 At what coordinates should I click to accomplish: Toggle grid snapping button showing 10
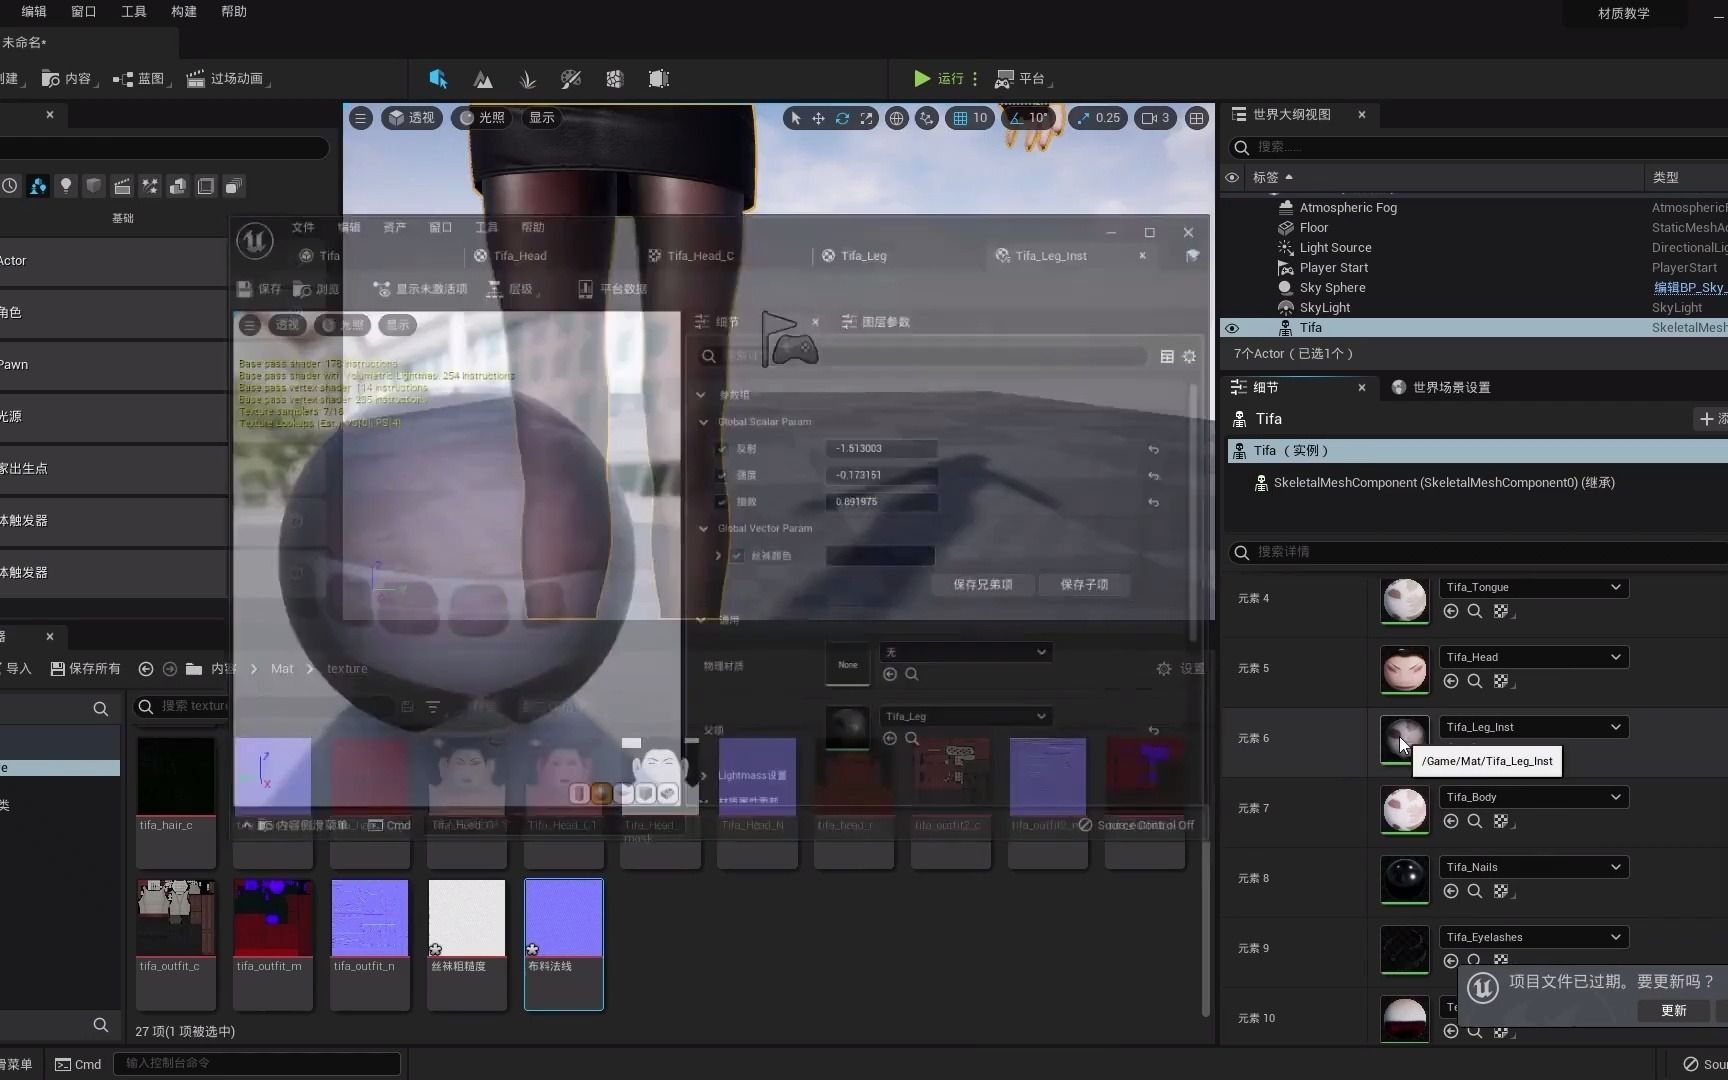pos(969,118)
